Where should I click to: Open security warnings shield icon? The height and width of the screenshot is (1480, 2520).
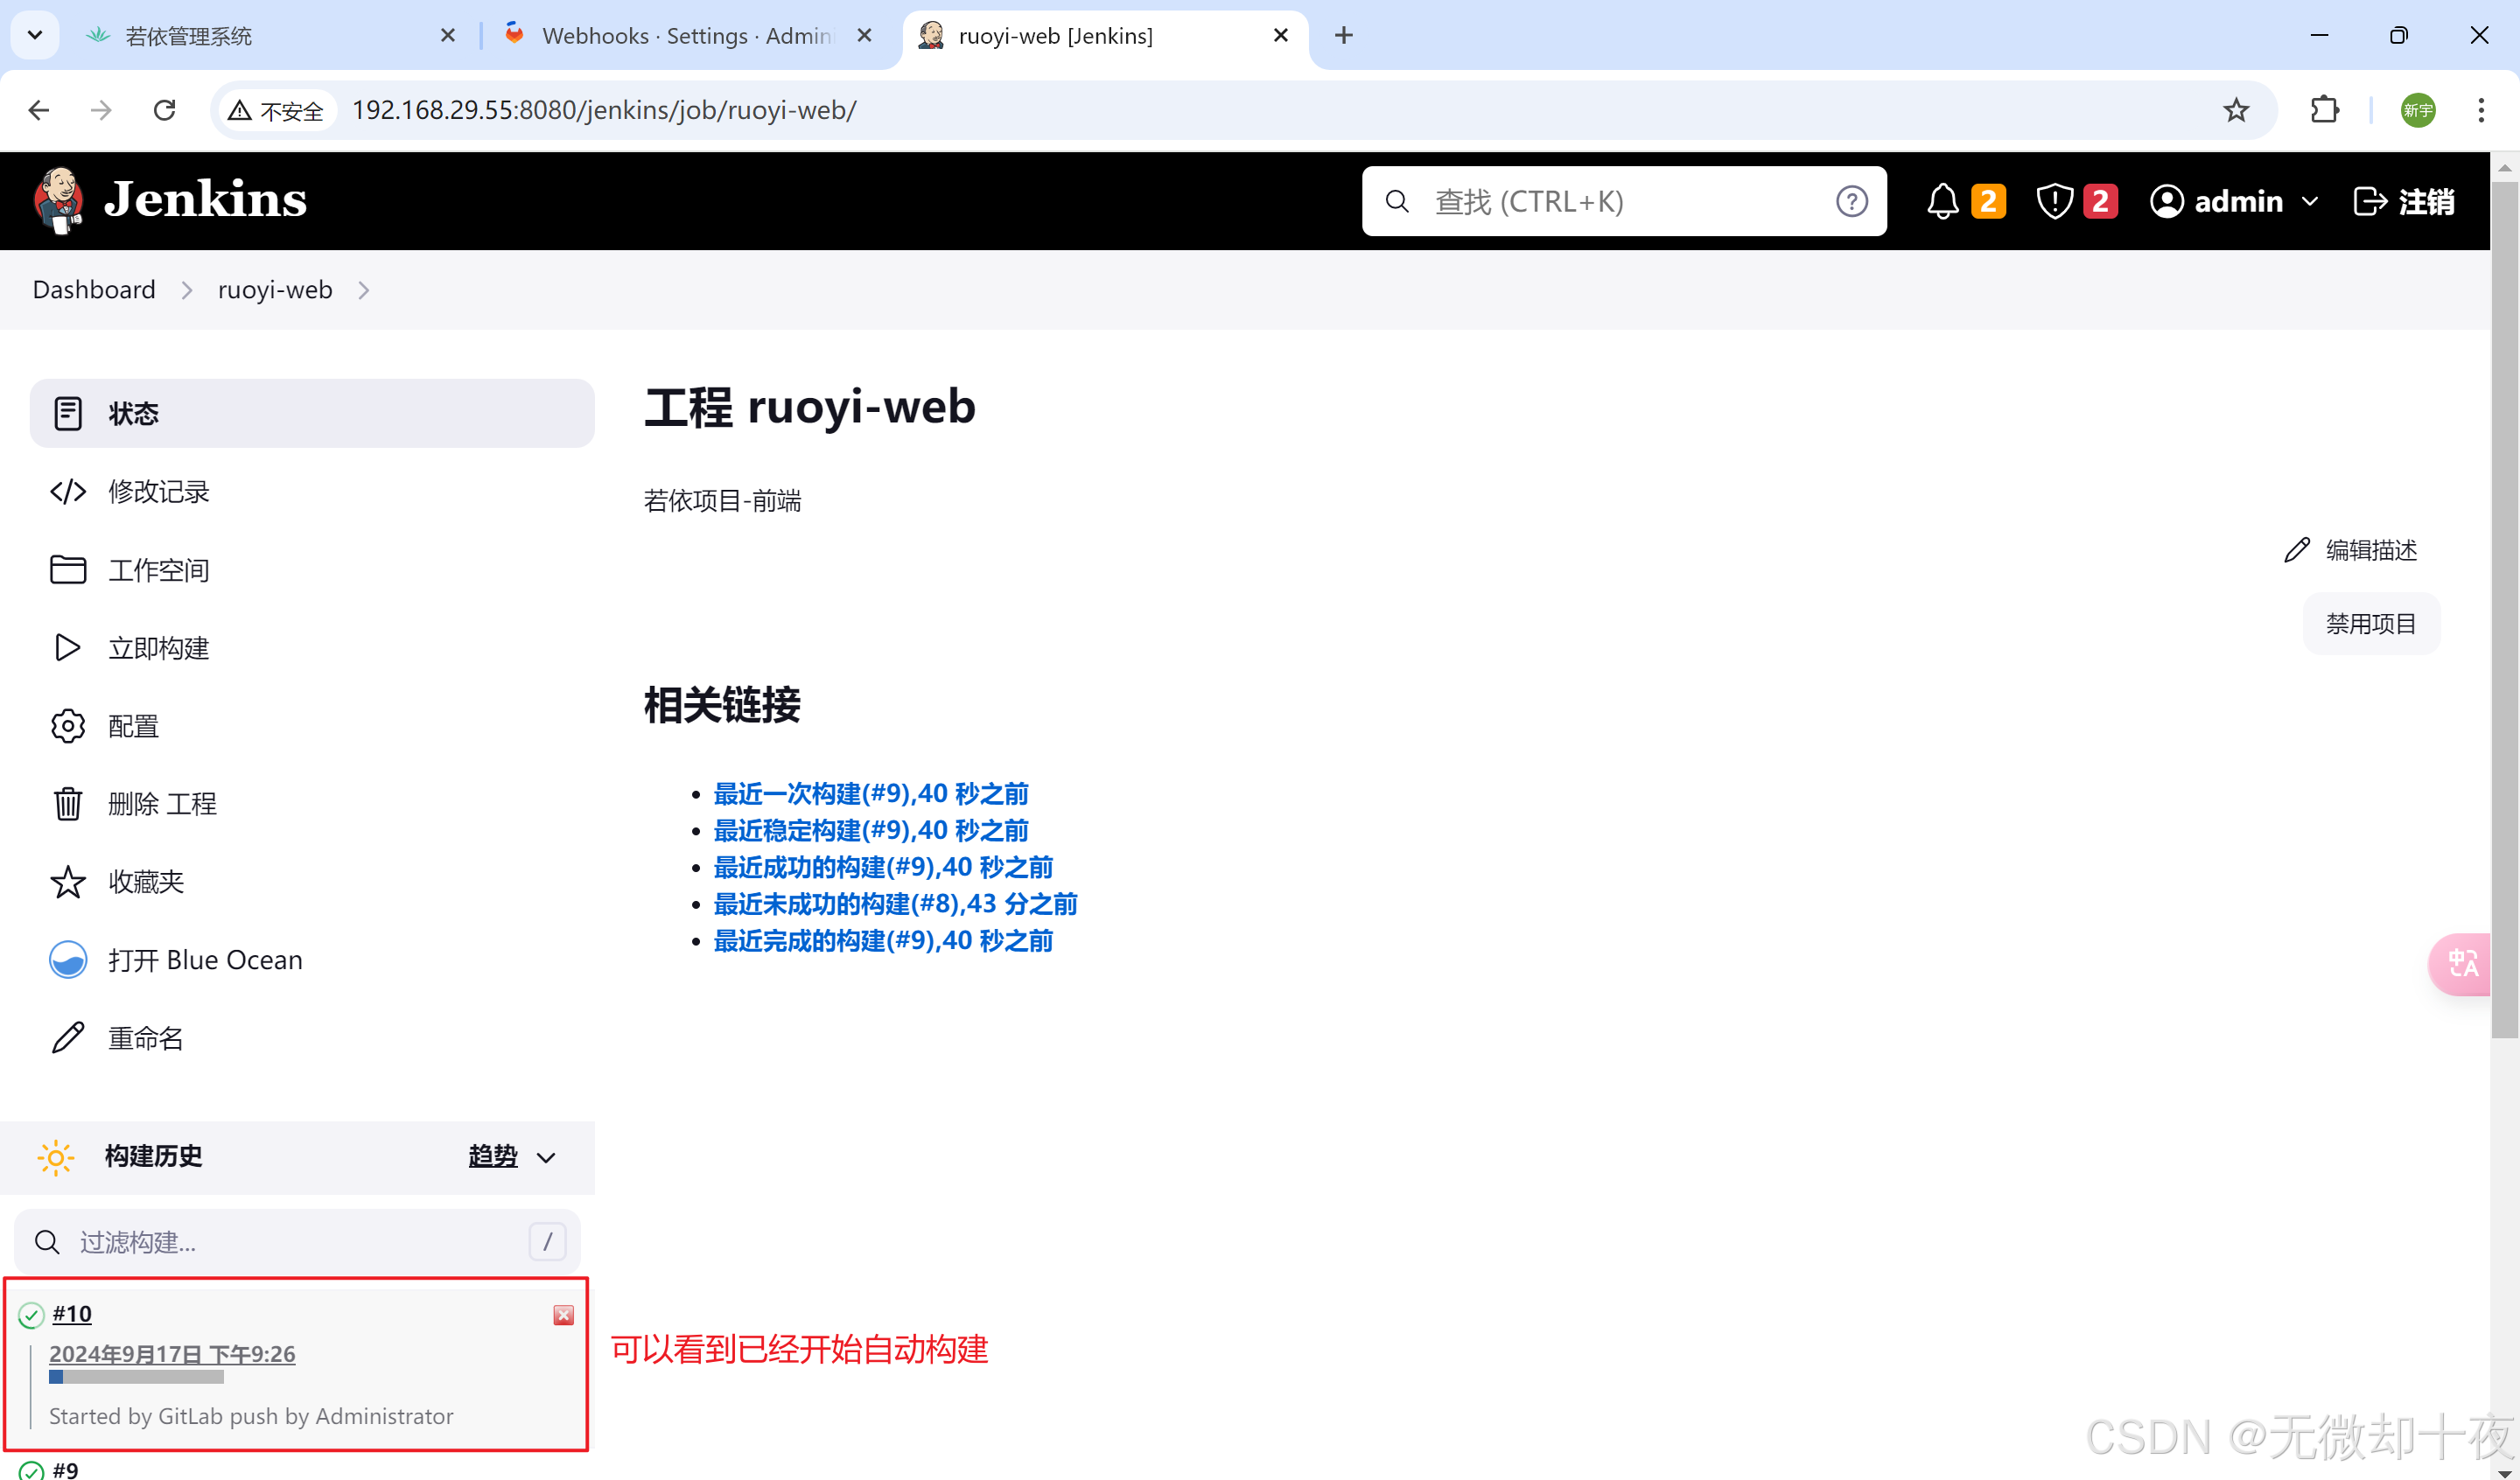click(2054, 201)
